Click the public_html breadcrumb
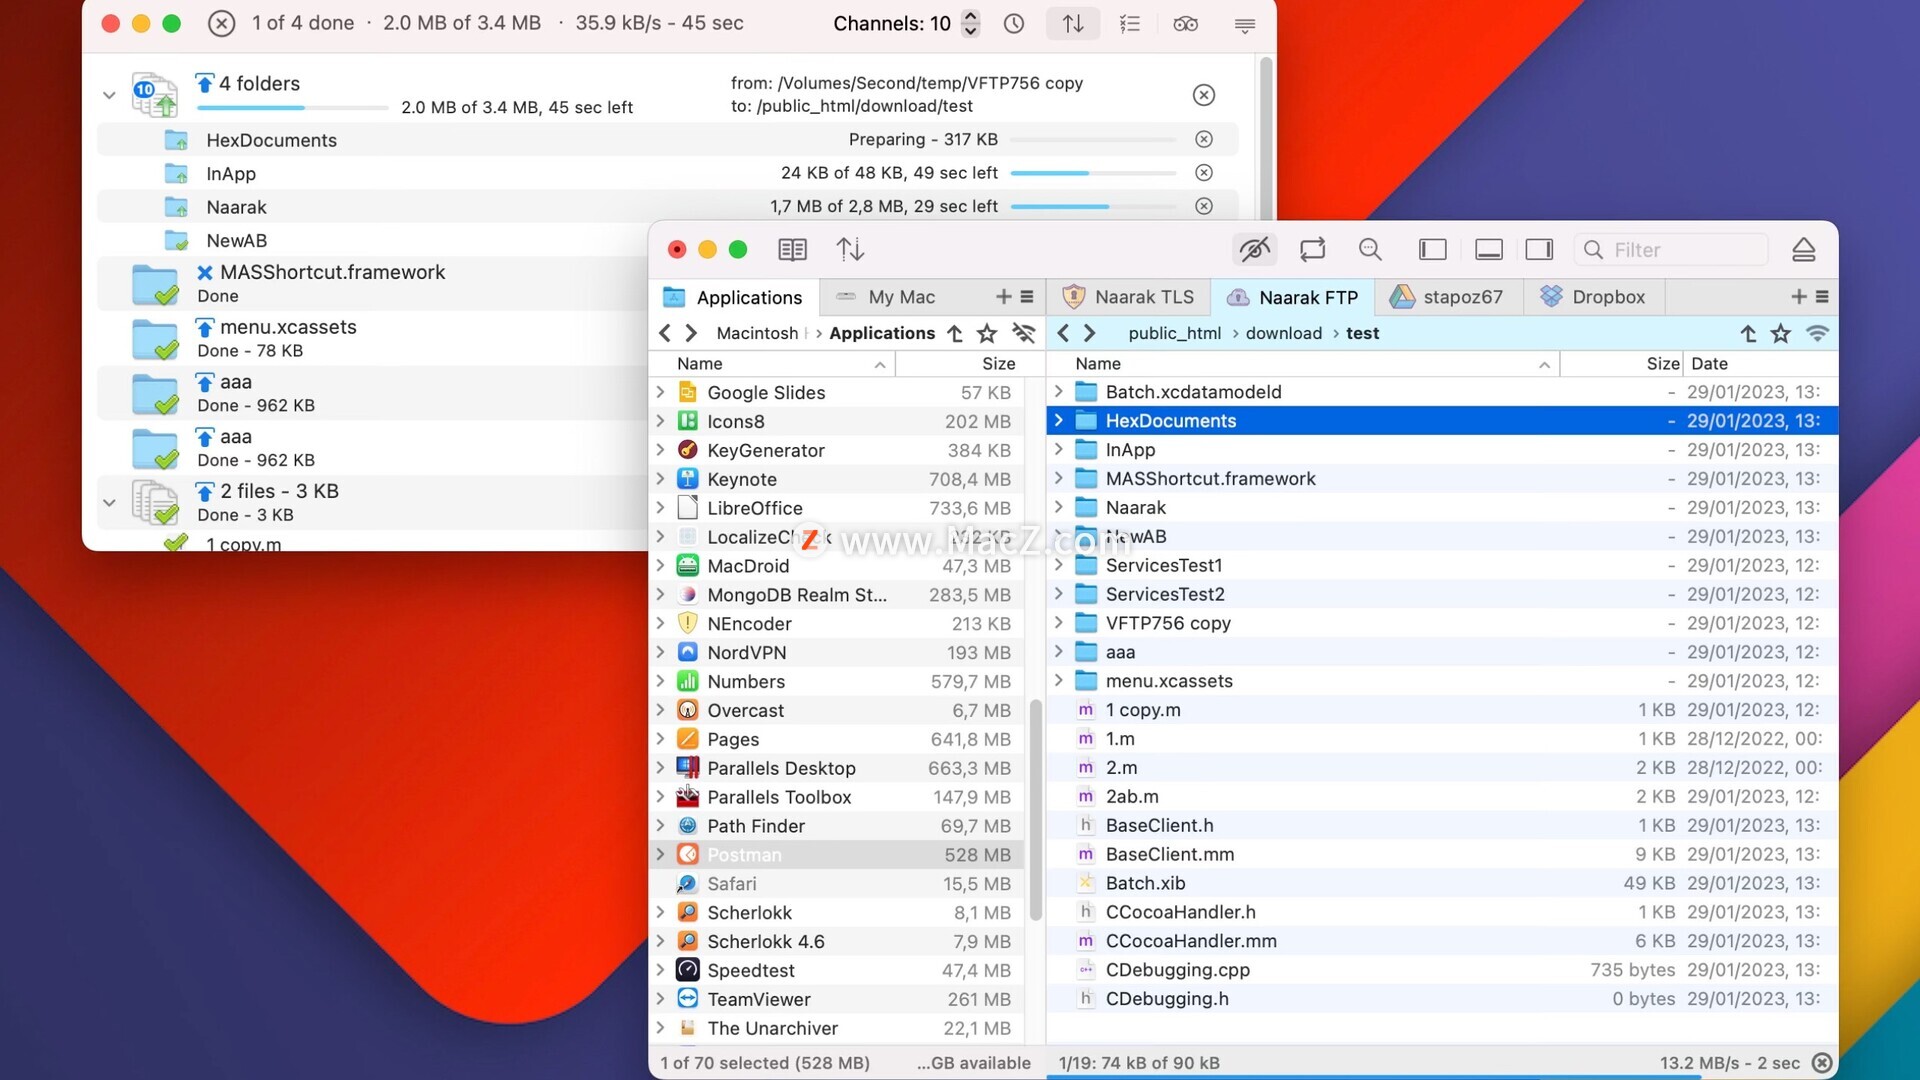Image resolution: width=1920 pixels, height=1080 pixels. [1174, 333]
